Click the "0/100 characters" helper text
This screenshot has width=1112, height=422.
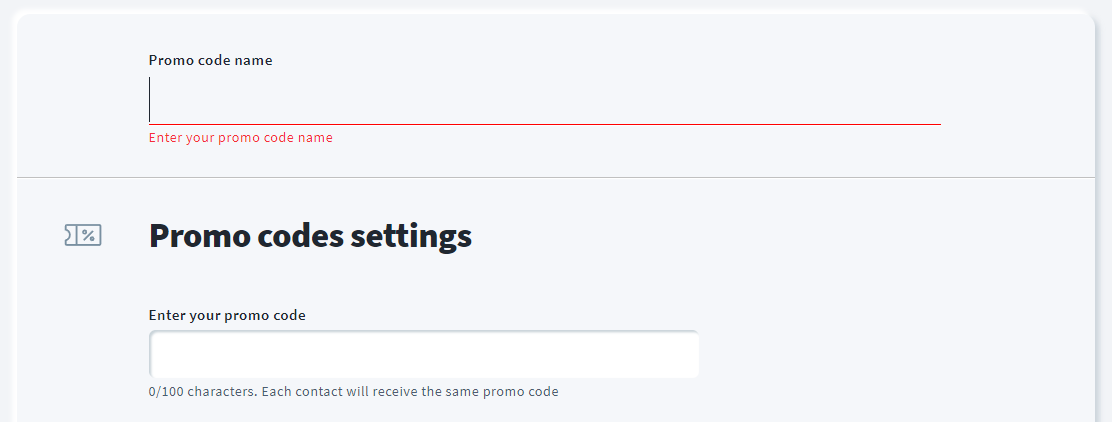pyautogui.click(x=202, y=392)
